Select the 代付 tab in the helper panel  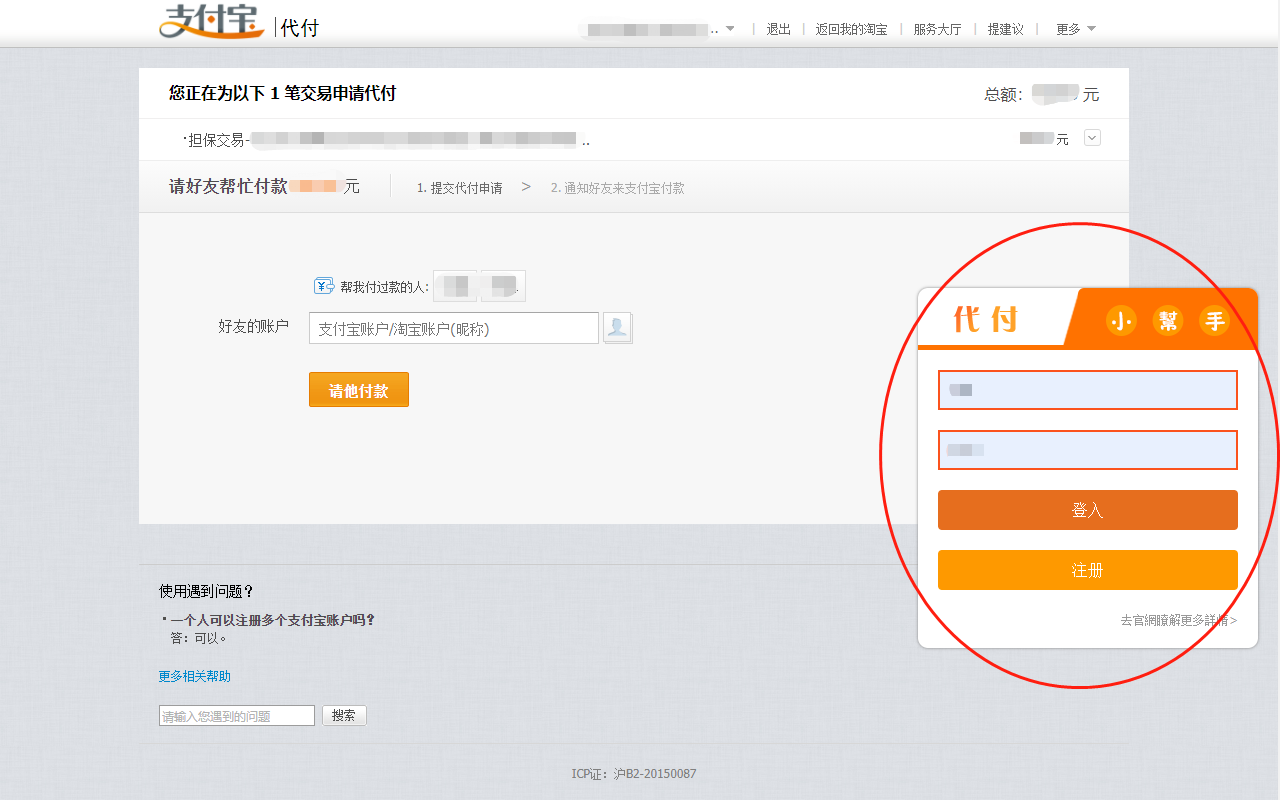coord(986,319)
